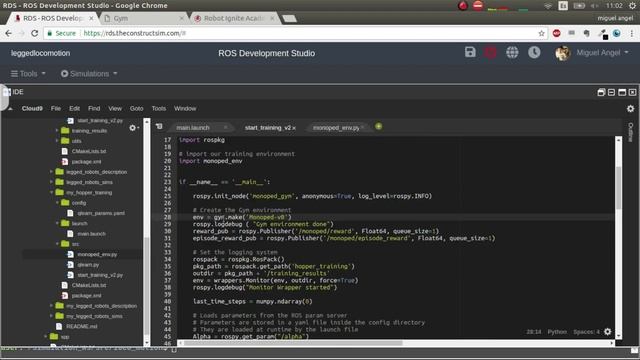Expand the training_results folder

tap(57, 131)
